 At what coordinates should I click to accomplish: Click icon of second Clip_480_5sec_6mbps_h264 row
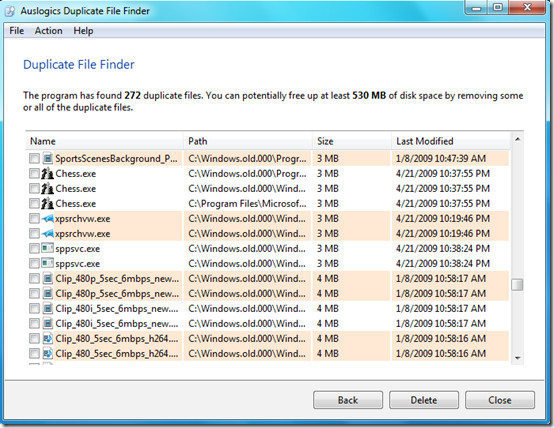click(47, 353)
